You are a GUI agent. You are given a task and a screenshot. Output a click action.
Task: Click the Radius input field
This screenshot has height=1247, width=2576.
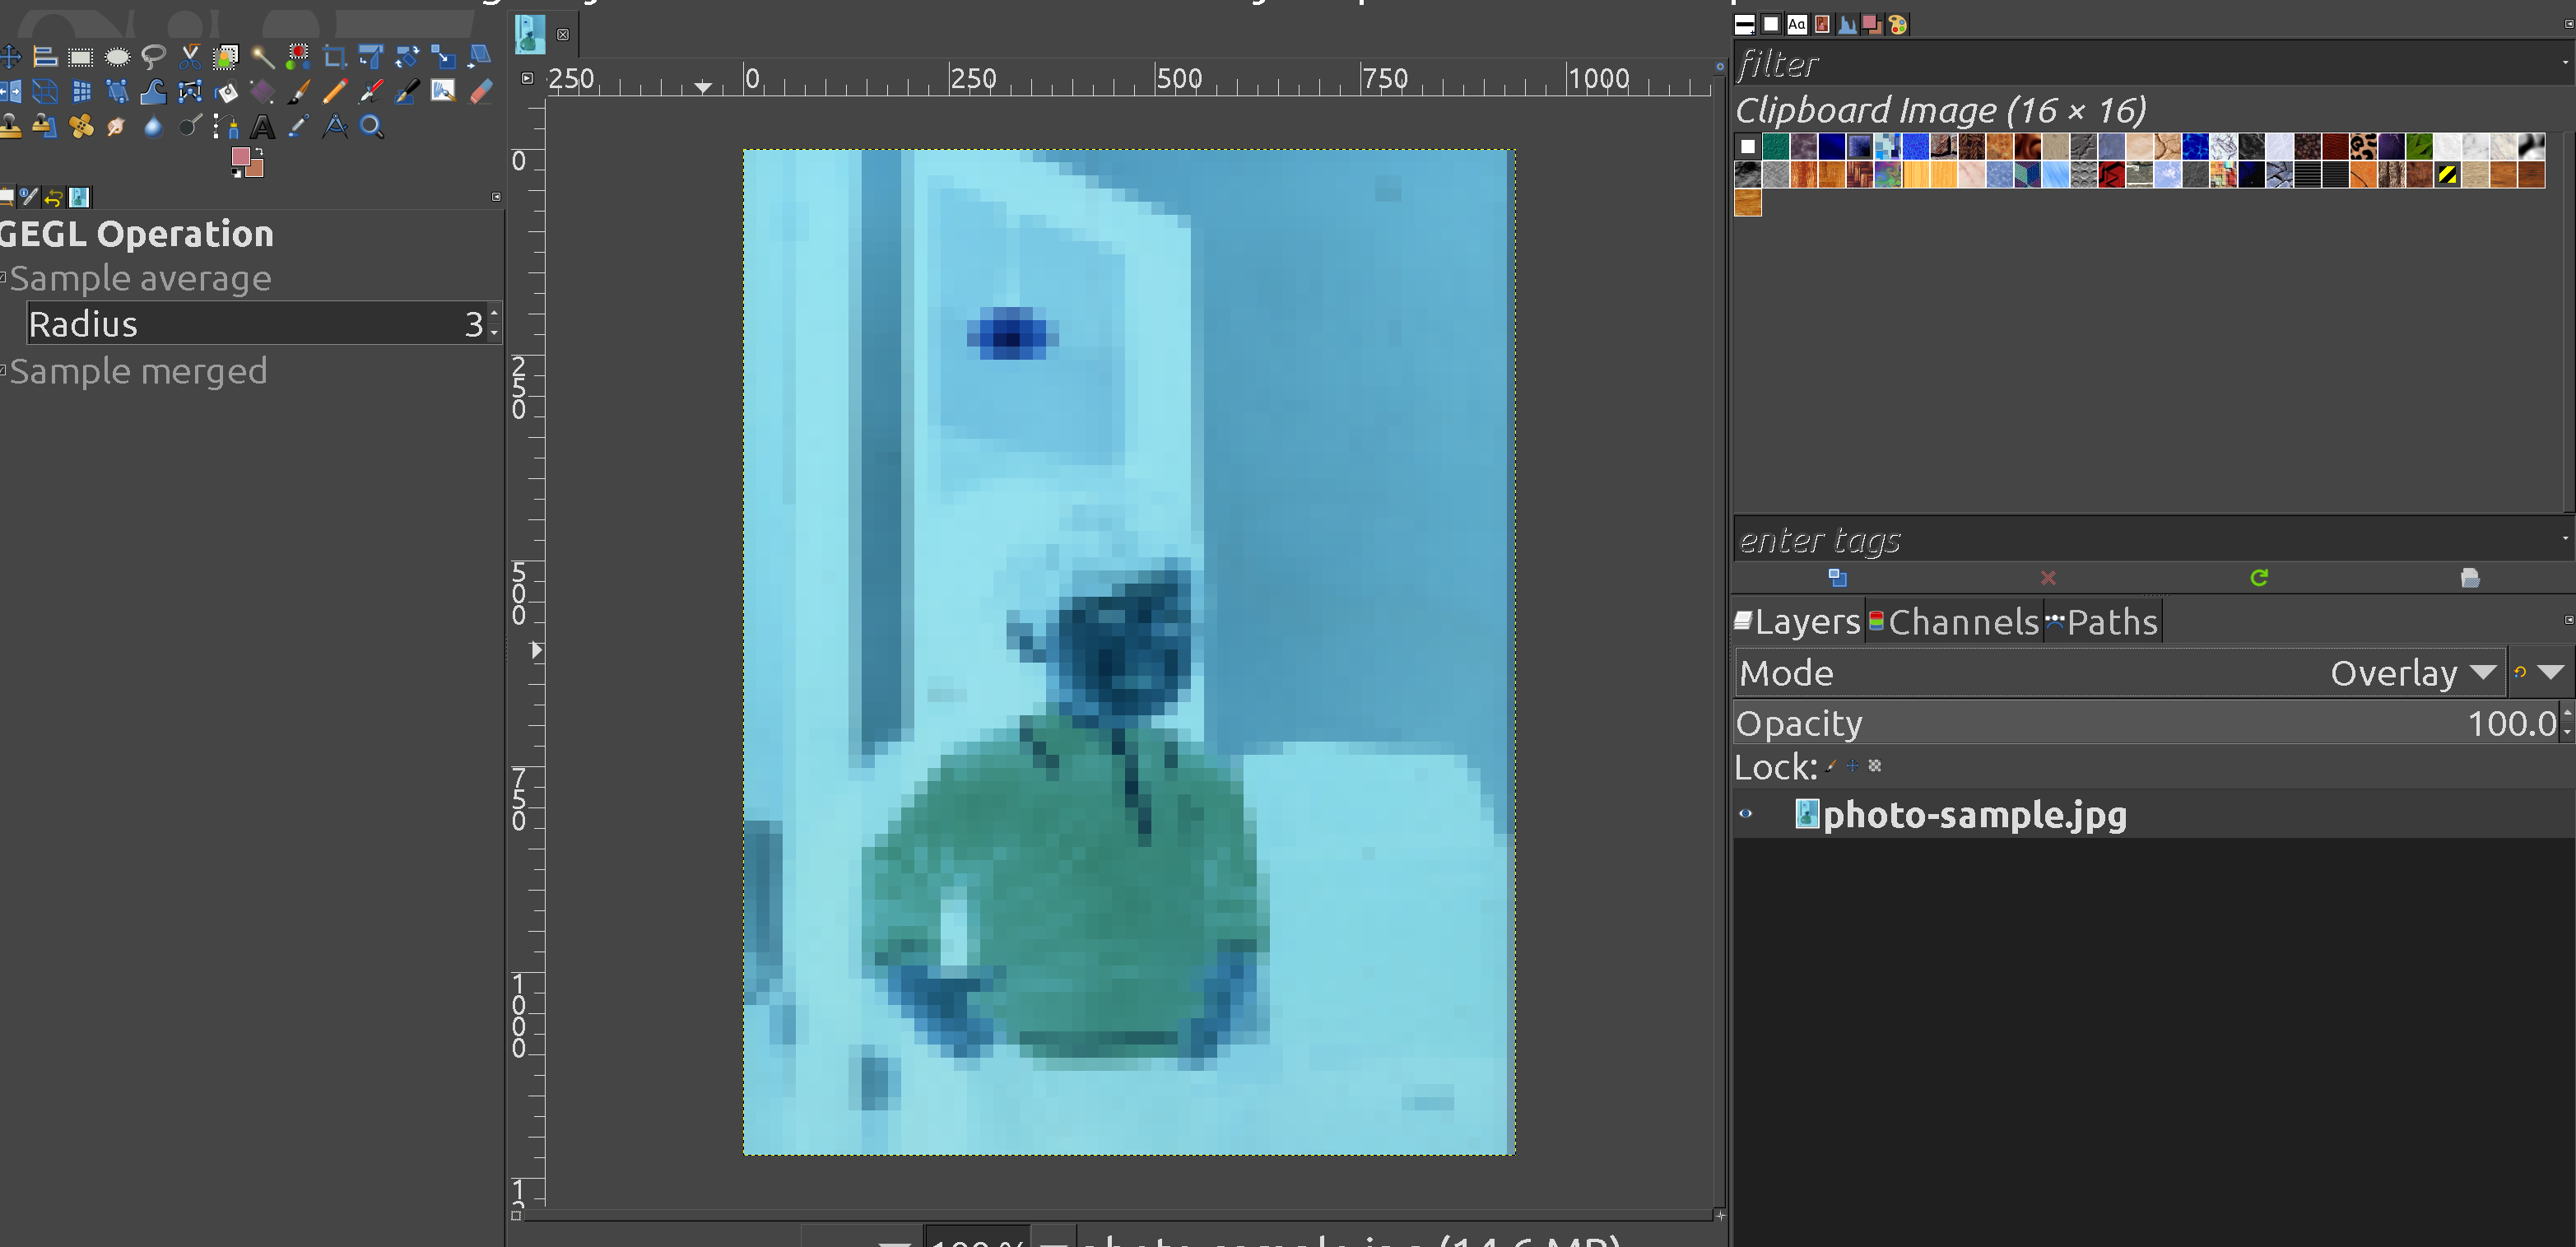250,324
